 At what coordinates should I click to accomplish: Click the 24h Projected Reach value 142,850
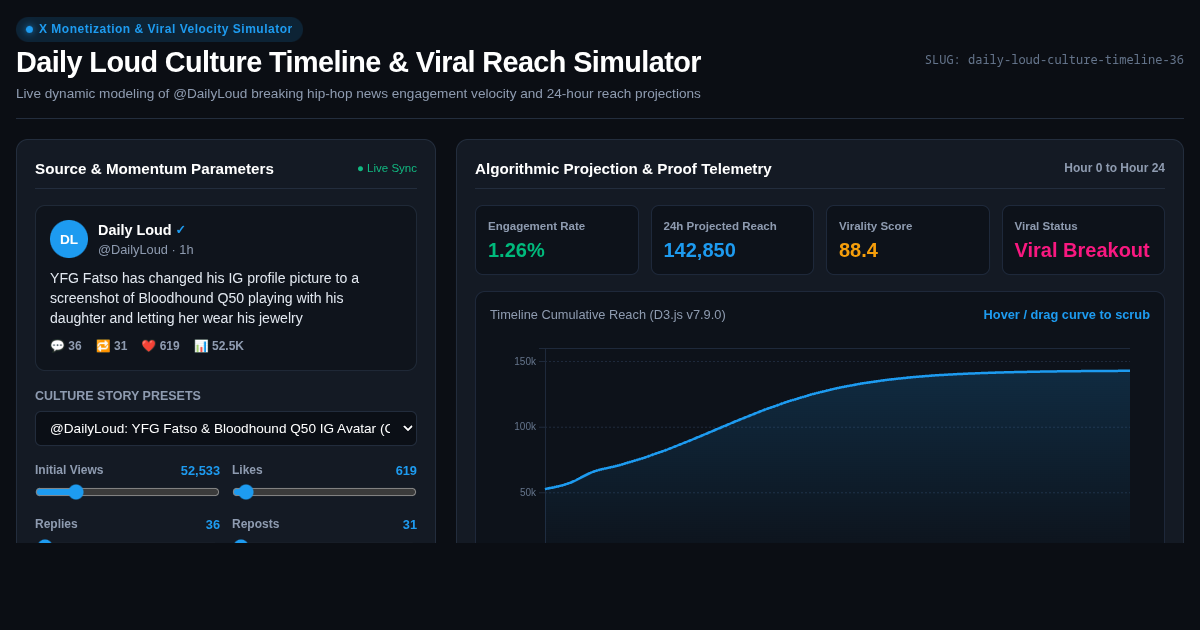coord(699,250)
